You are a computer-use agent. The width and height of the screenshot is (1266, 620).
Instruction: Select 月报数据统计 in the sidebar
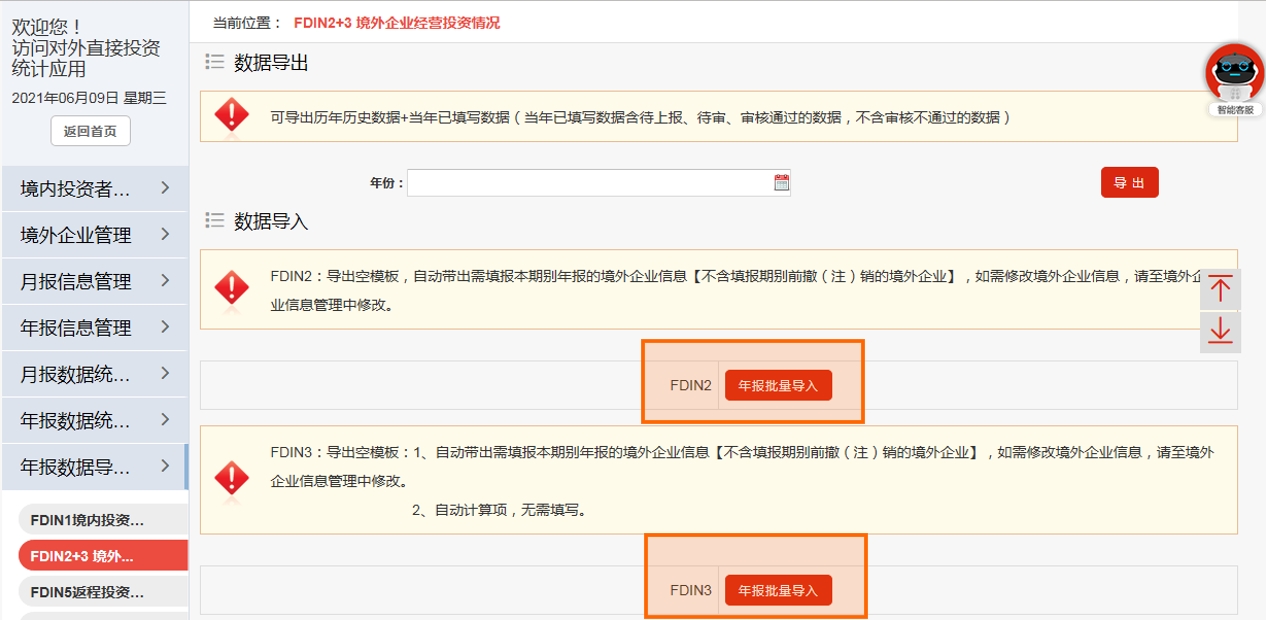click(95, 374)
